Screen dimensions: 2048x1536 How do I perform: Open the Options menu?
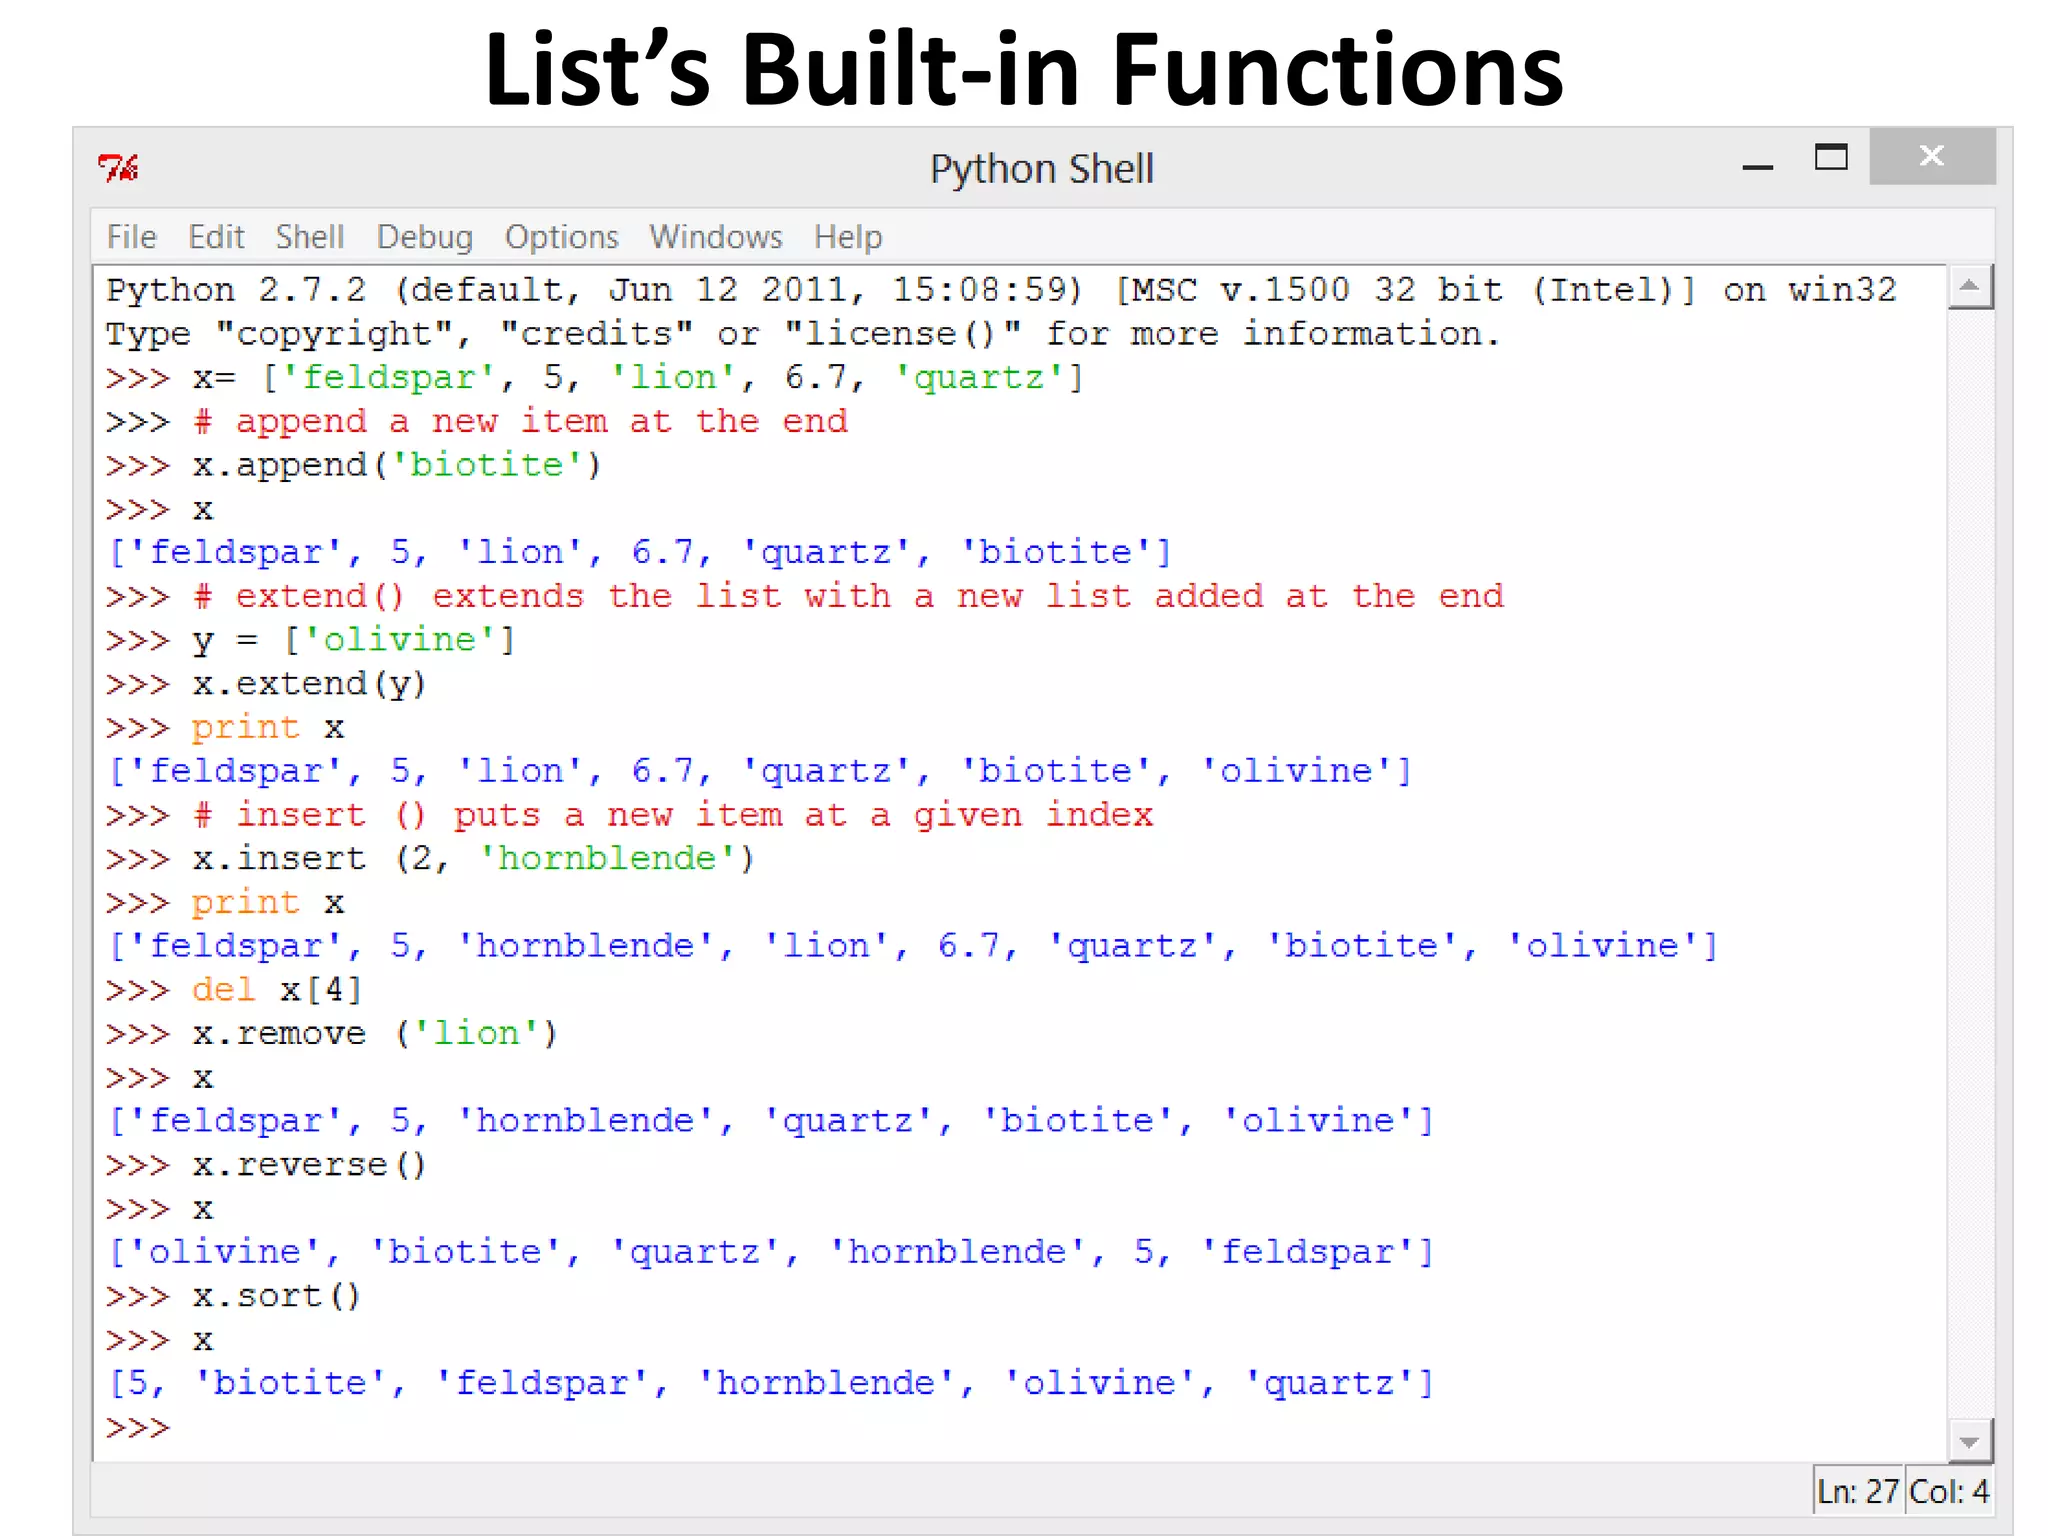click(x=561, y=237)
